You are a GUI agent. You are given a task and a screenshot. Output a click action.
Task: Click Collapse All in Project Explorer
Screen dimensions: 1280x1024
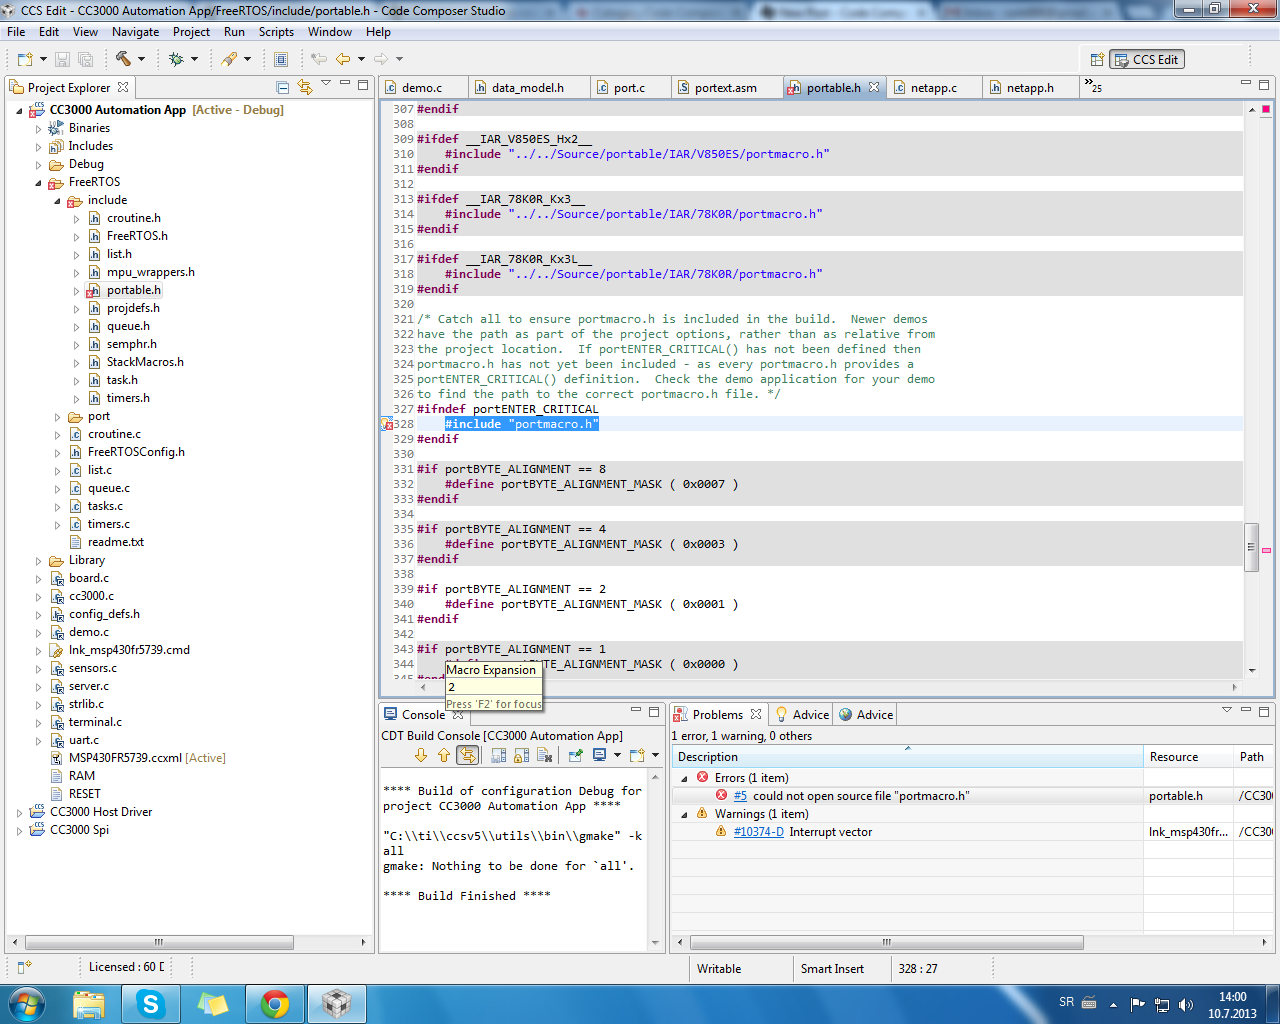click(283, 87)
